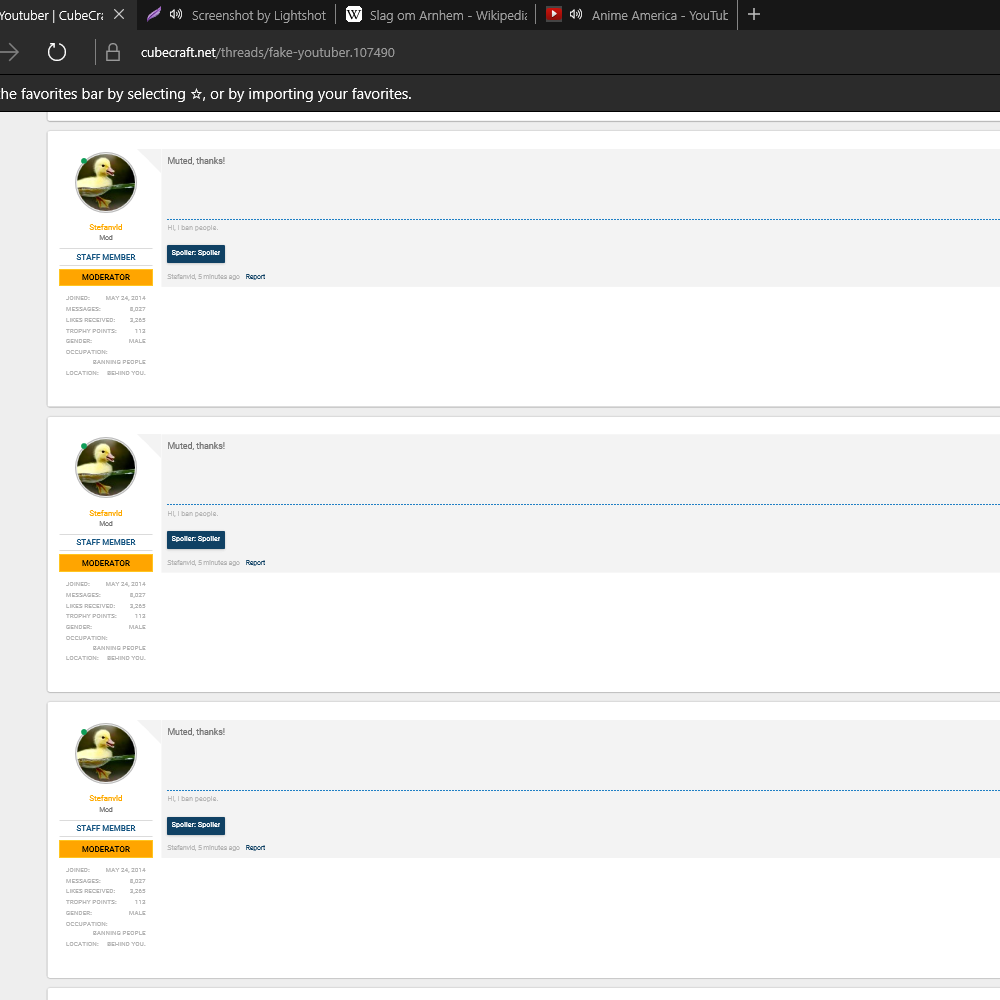Reload the current page
1000x1000 pixels.
click(x=57, y=52)
